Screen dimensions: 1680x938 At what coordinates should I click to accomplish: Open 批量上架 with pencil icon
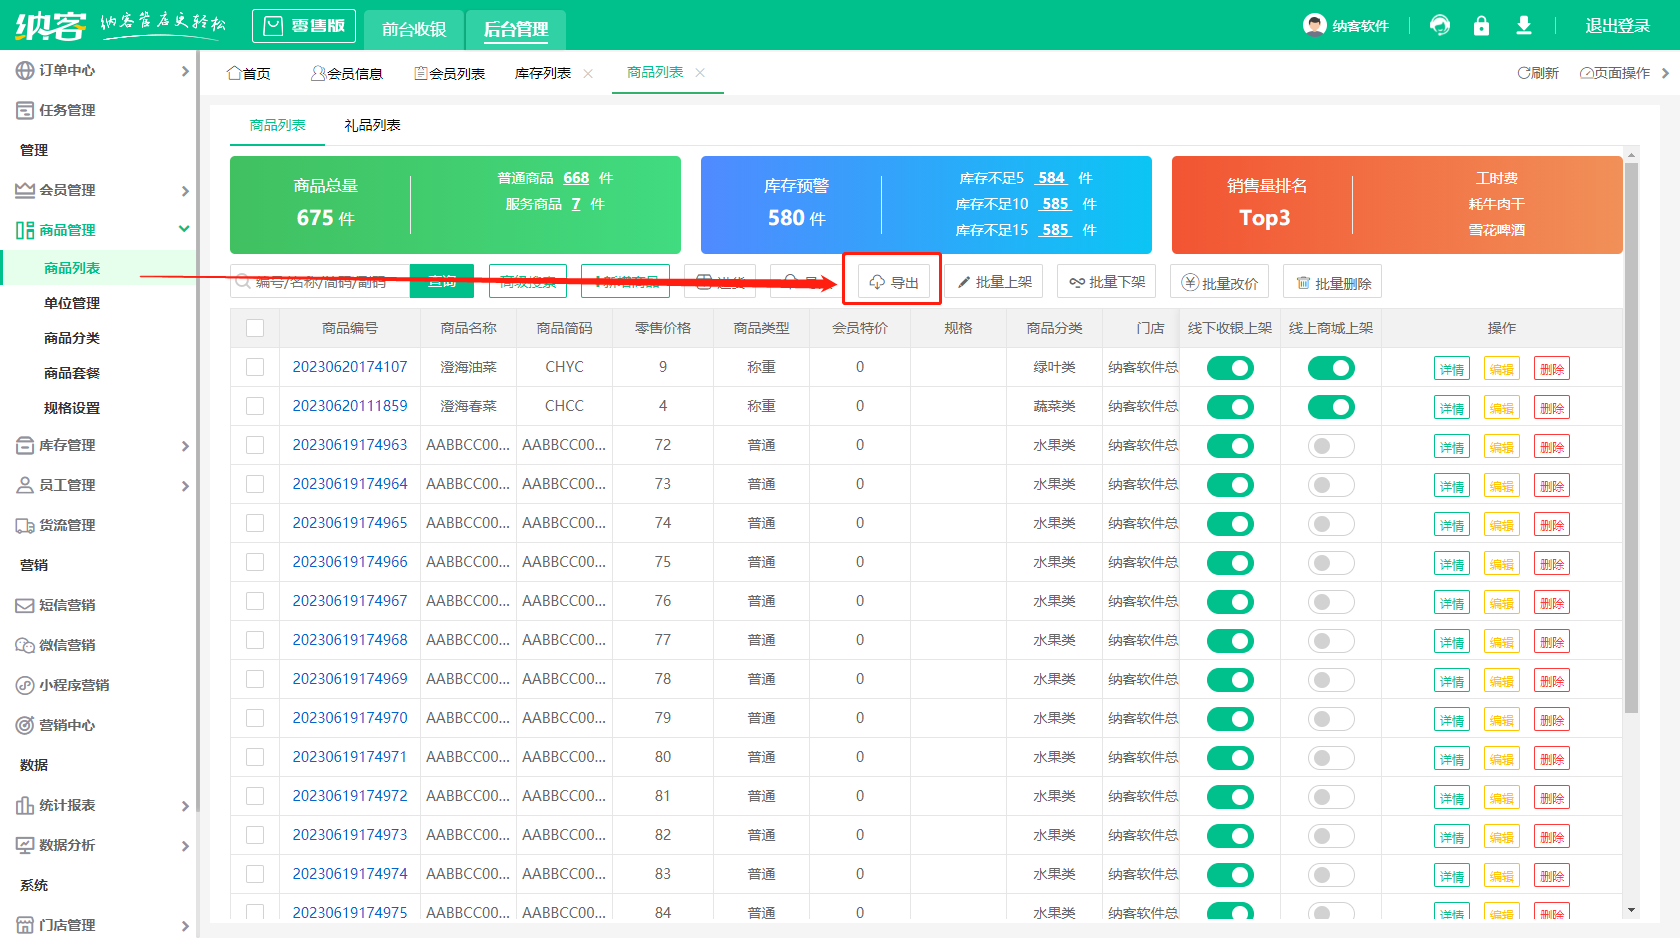[993, 282]
